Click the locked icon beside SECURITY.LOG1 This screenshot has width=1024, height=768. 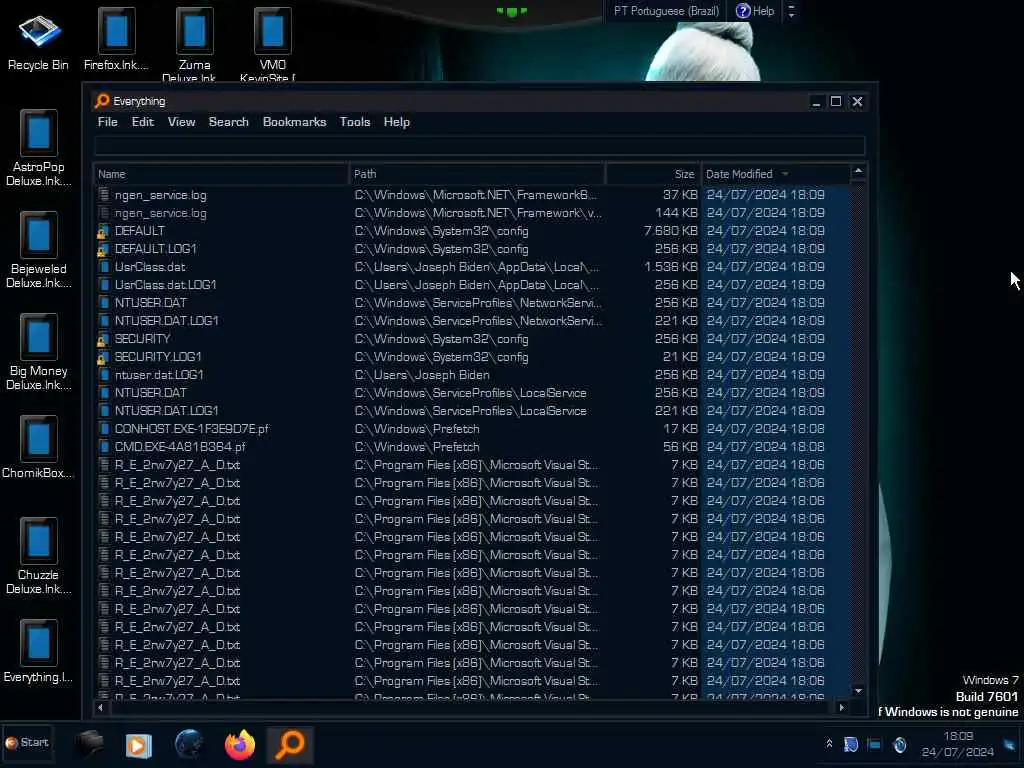(x=103, y=357)
